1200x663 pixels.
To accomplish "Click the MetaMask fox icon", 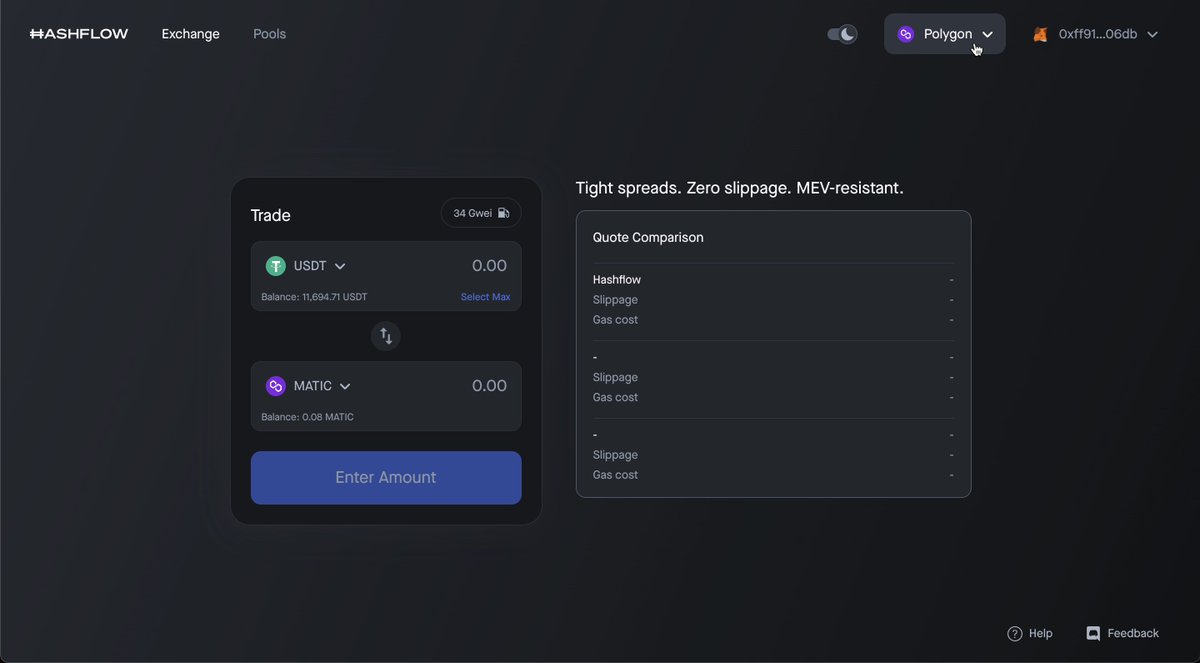I will click(x=1040, y=34).
